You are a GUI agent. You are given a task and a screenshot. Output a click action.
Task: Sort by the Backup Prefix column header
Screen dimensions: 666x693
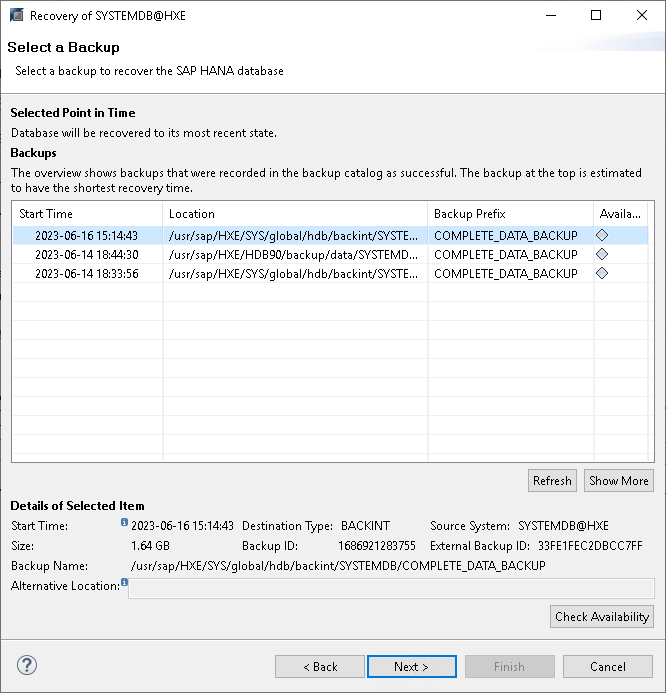click(x=510, y=214)
